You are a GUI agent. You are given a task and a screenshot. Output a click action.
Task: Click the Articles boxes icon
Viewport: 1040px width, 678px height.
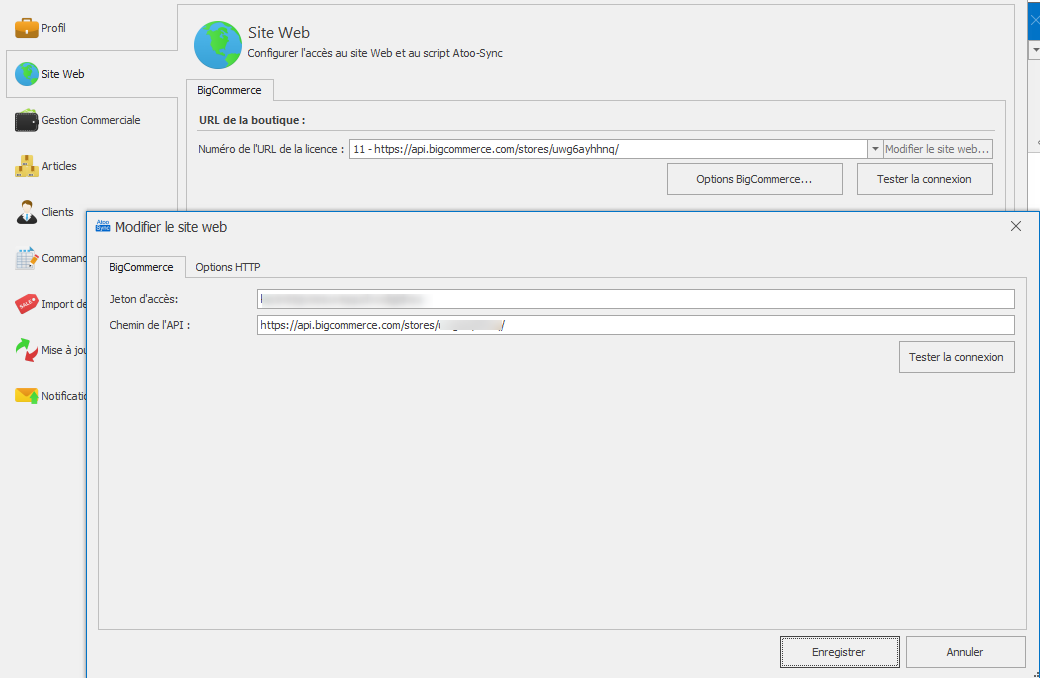pos(27,166)
